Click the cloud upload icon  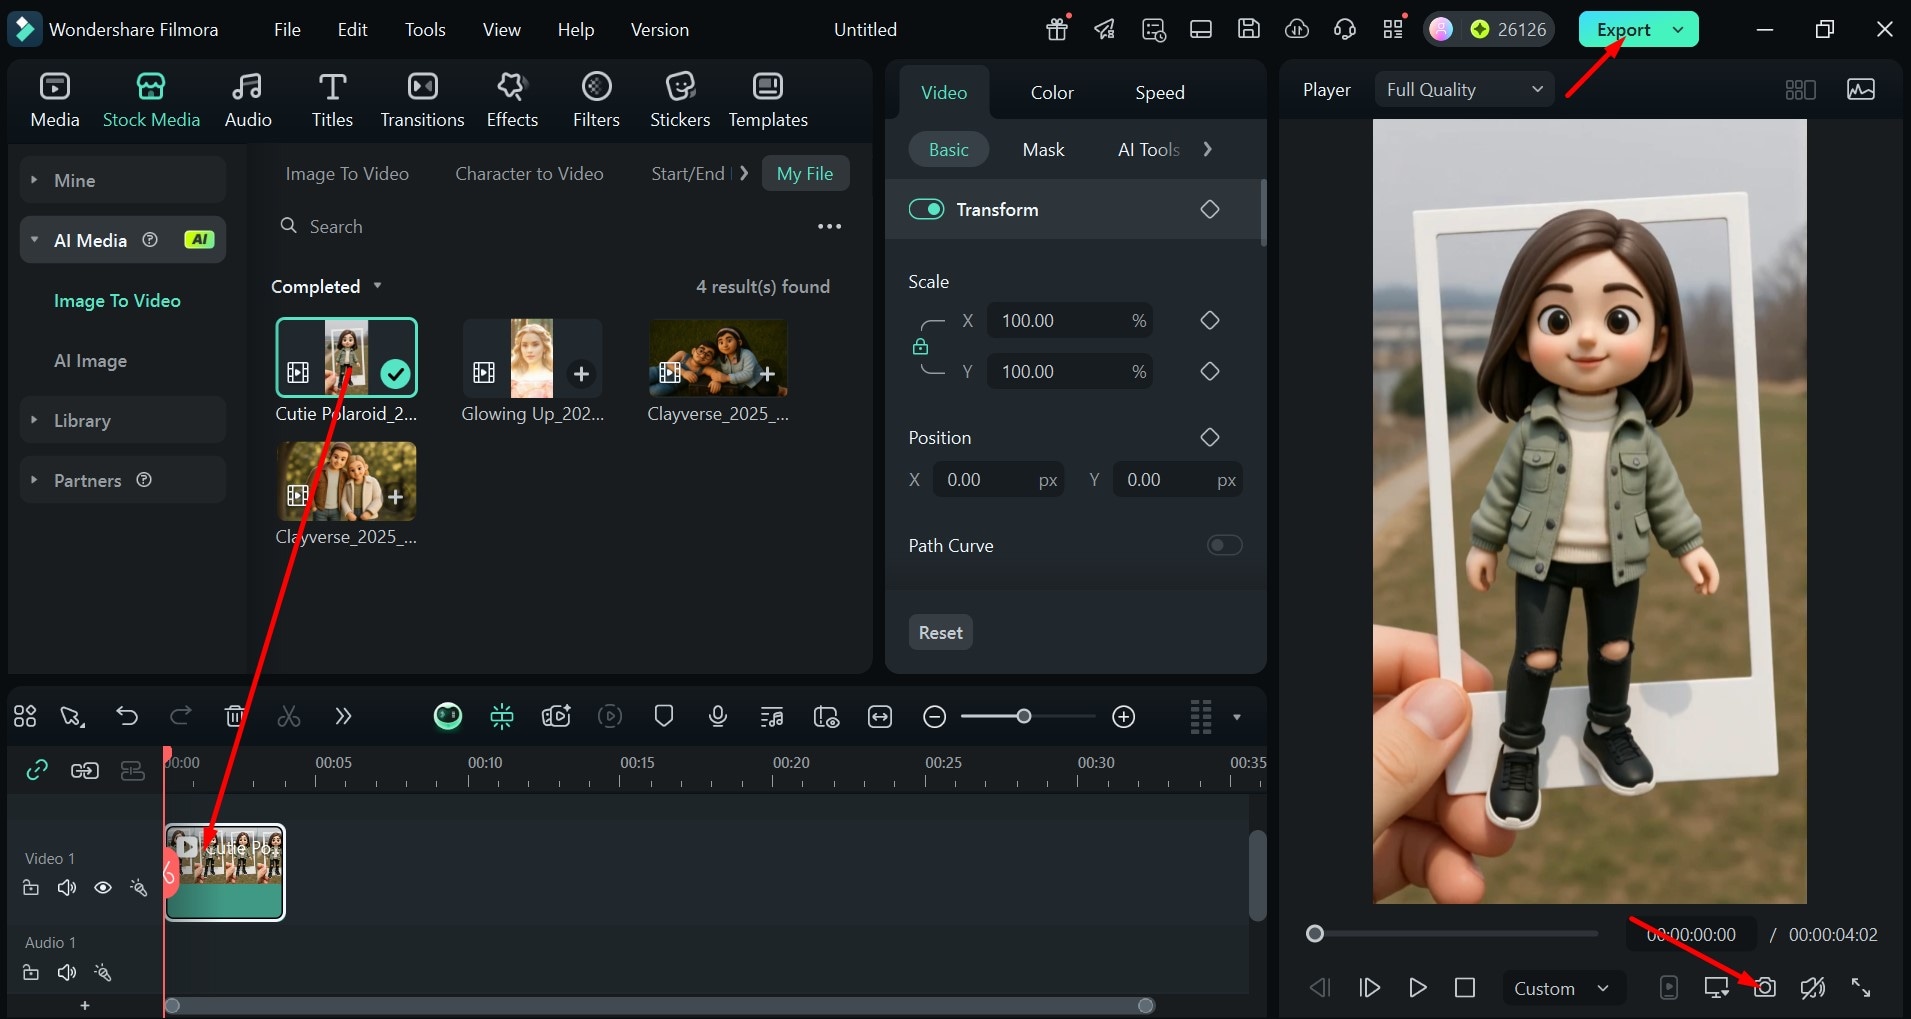tap(1297, 29)
